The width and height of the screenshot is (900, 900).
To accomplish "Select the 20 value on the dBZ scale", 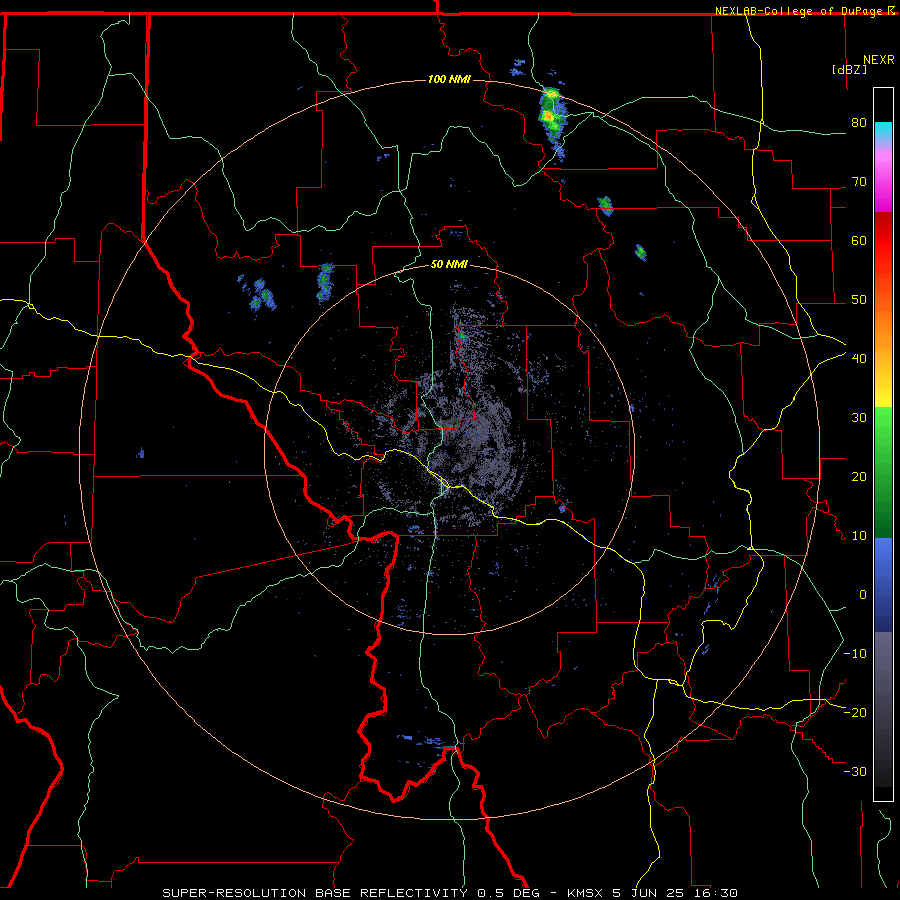I will point(859,477).
